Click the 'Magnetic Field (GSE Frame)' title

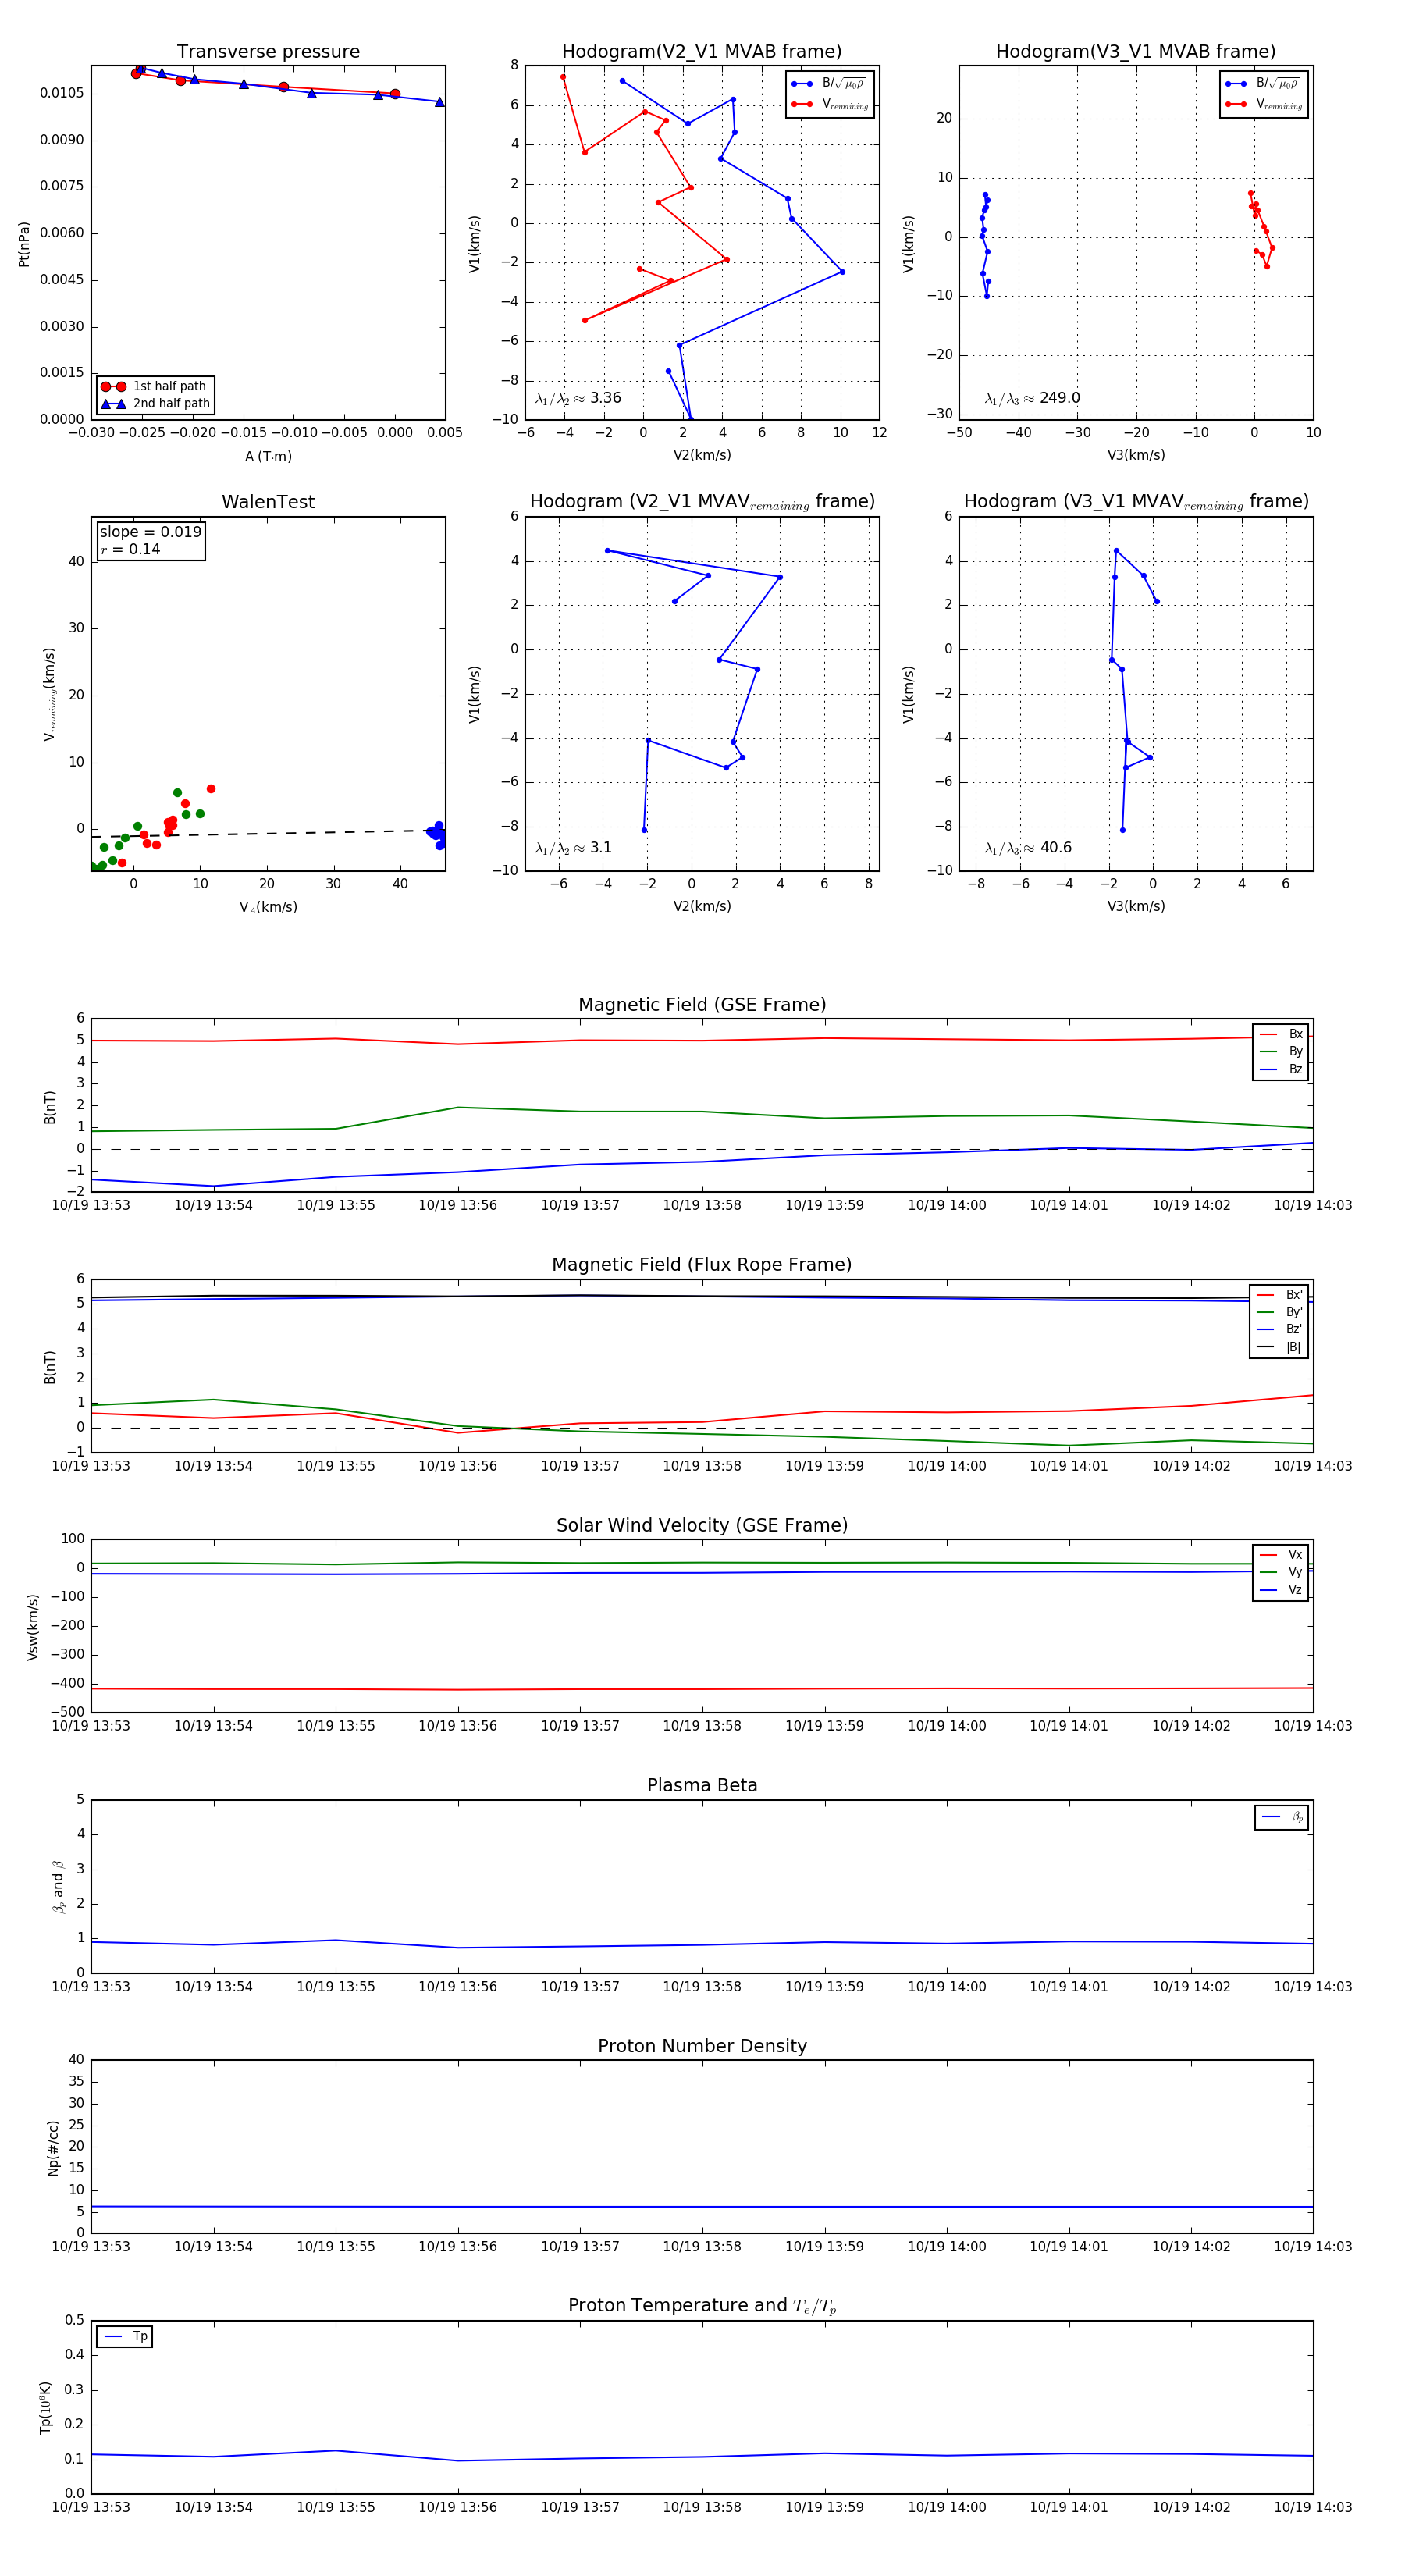(702, 1005)
